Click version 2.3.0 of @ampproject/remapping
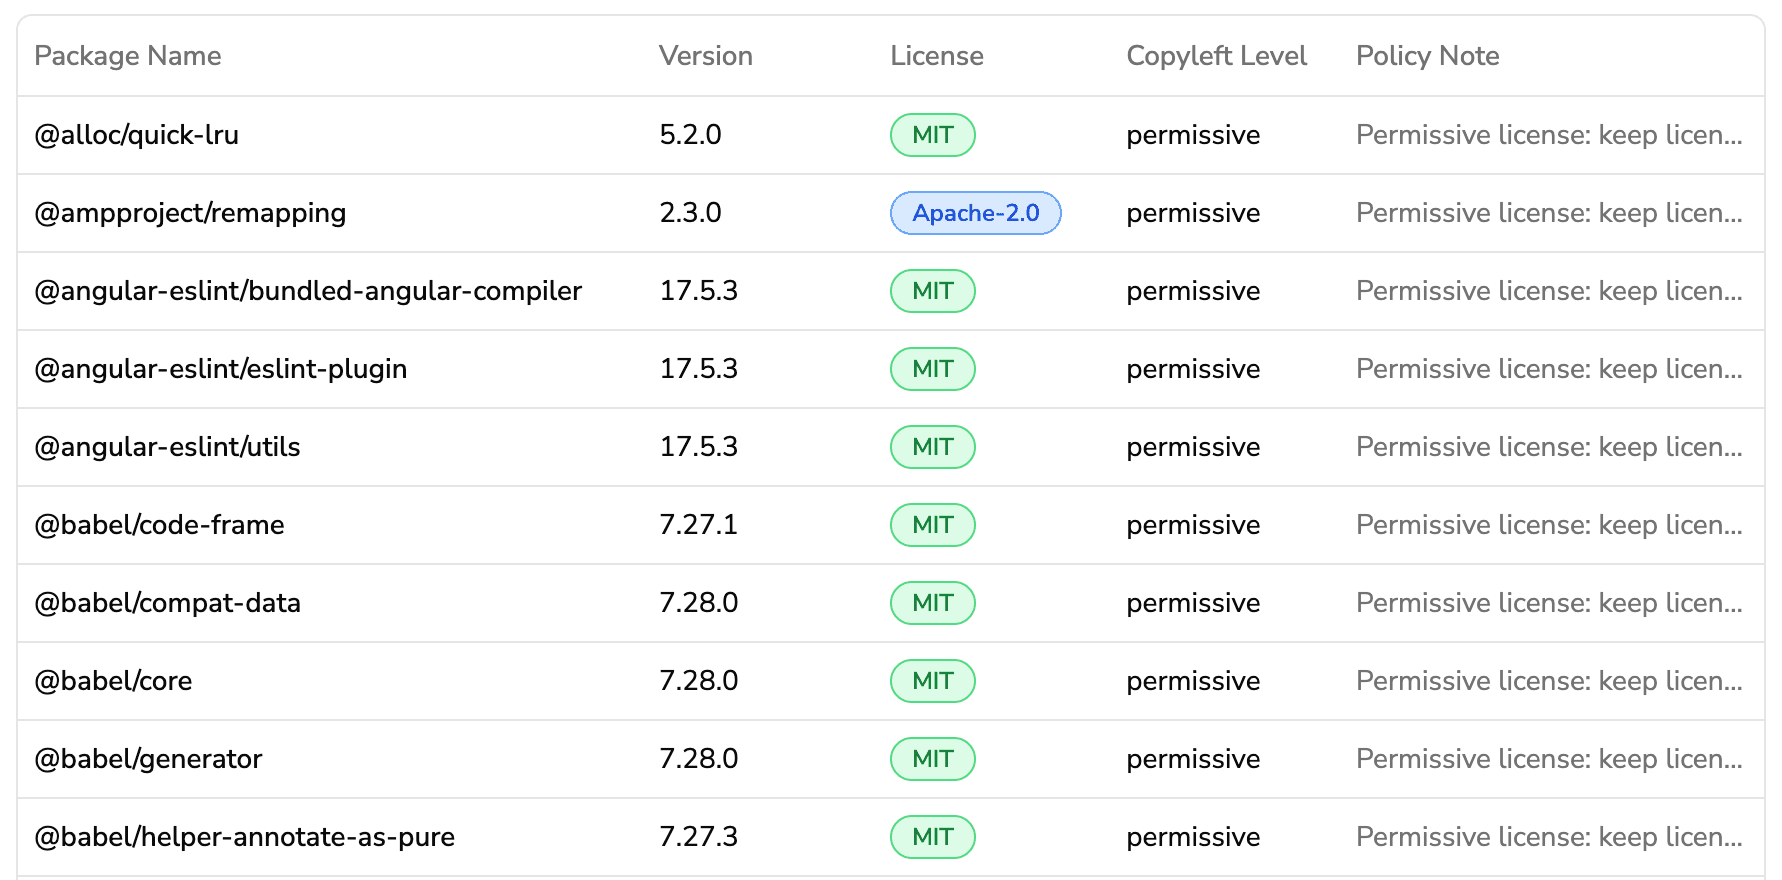Screen dimensions: 1782x880 tap(690, 213)
